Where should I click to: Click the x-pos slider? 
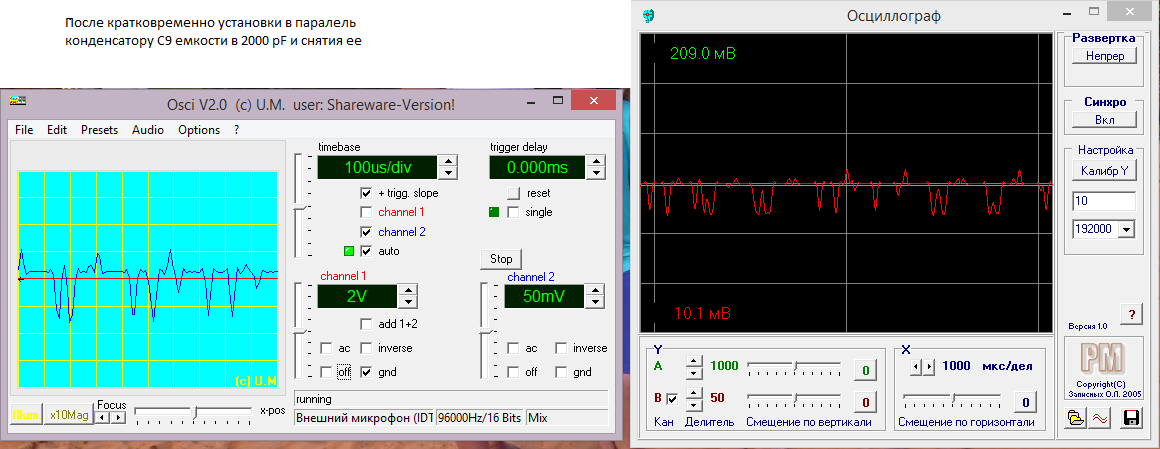point(197,410)
